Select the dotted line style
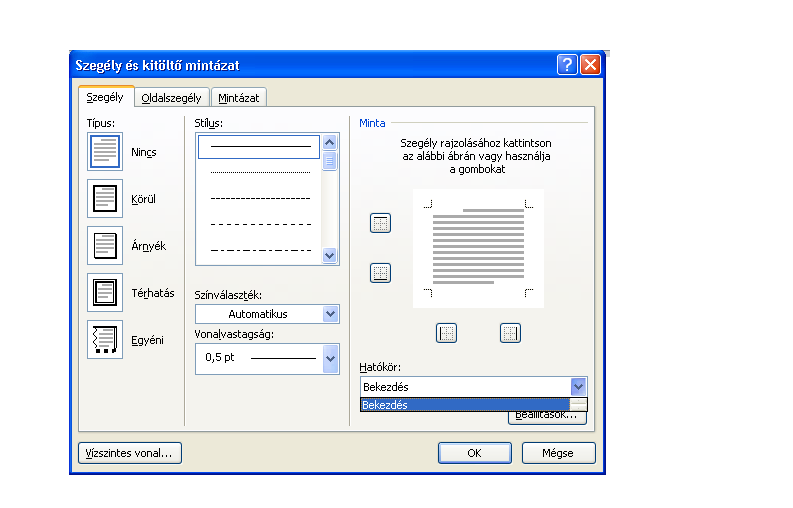Image resolution: width=793 pixels, height=508 pixels. (259, 173)
